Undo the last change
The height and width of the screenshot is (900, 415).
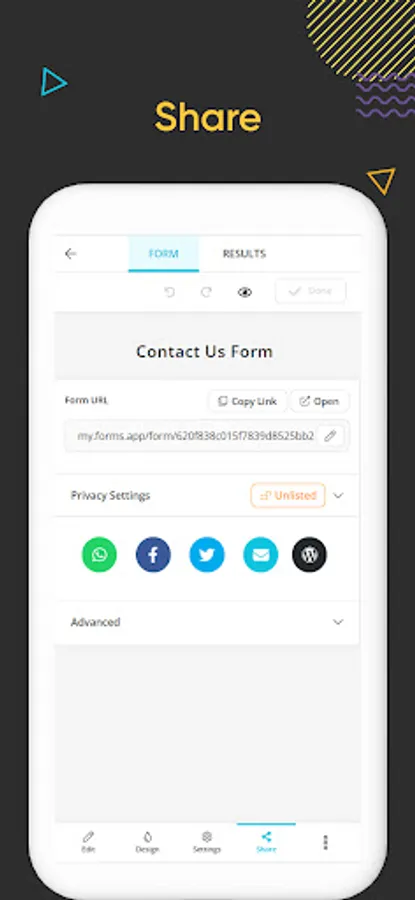tap(169, 292)
